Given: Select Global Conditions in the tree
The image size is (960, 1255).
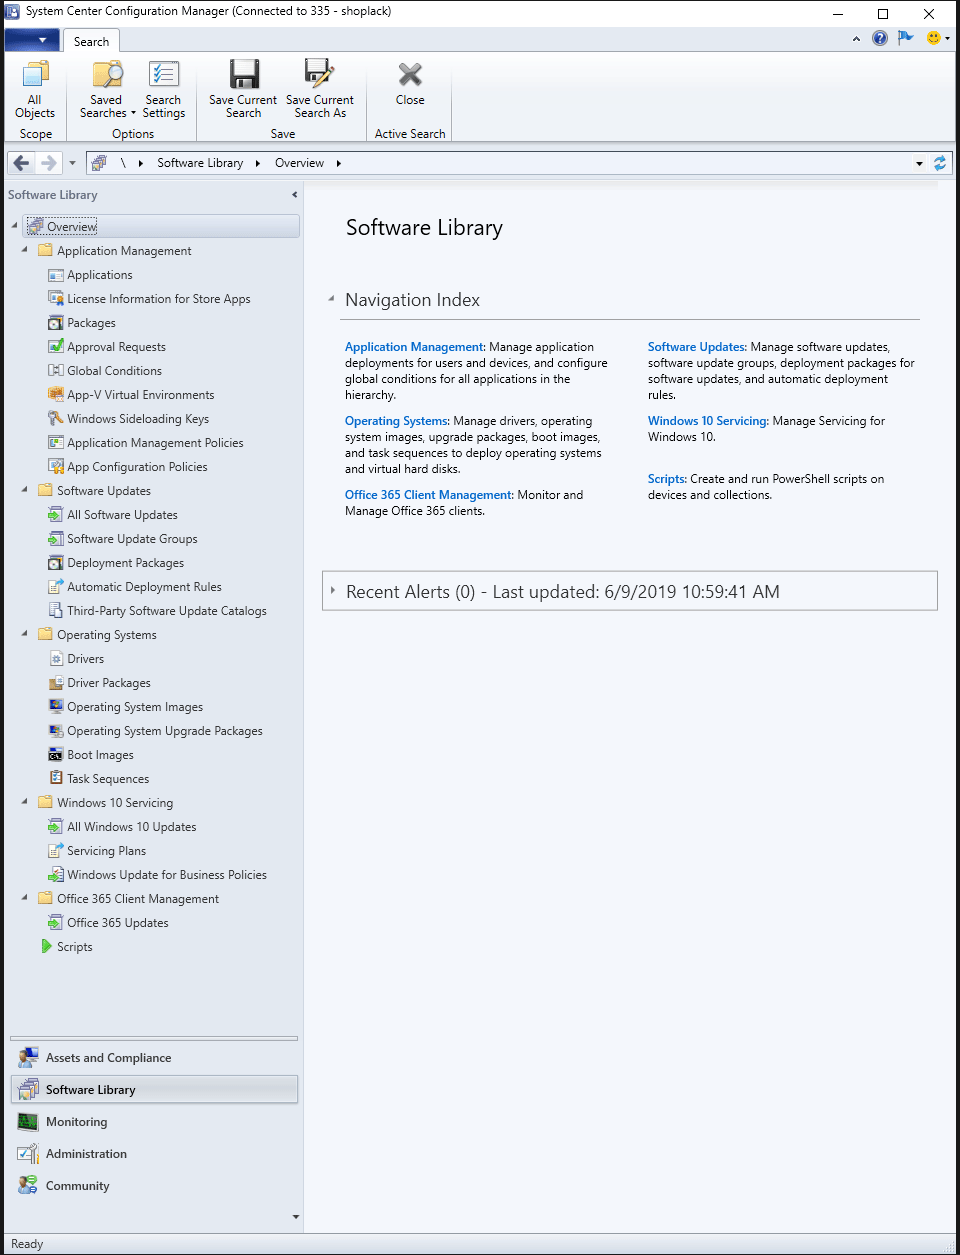Looking at the screenshot, I should [x=114, y=371].
